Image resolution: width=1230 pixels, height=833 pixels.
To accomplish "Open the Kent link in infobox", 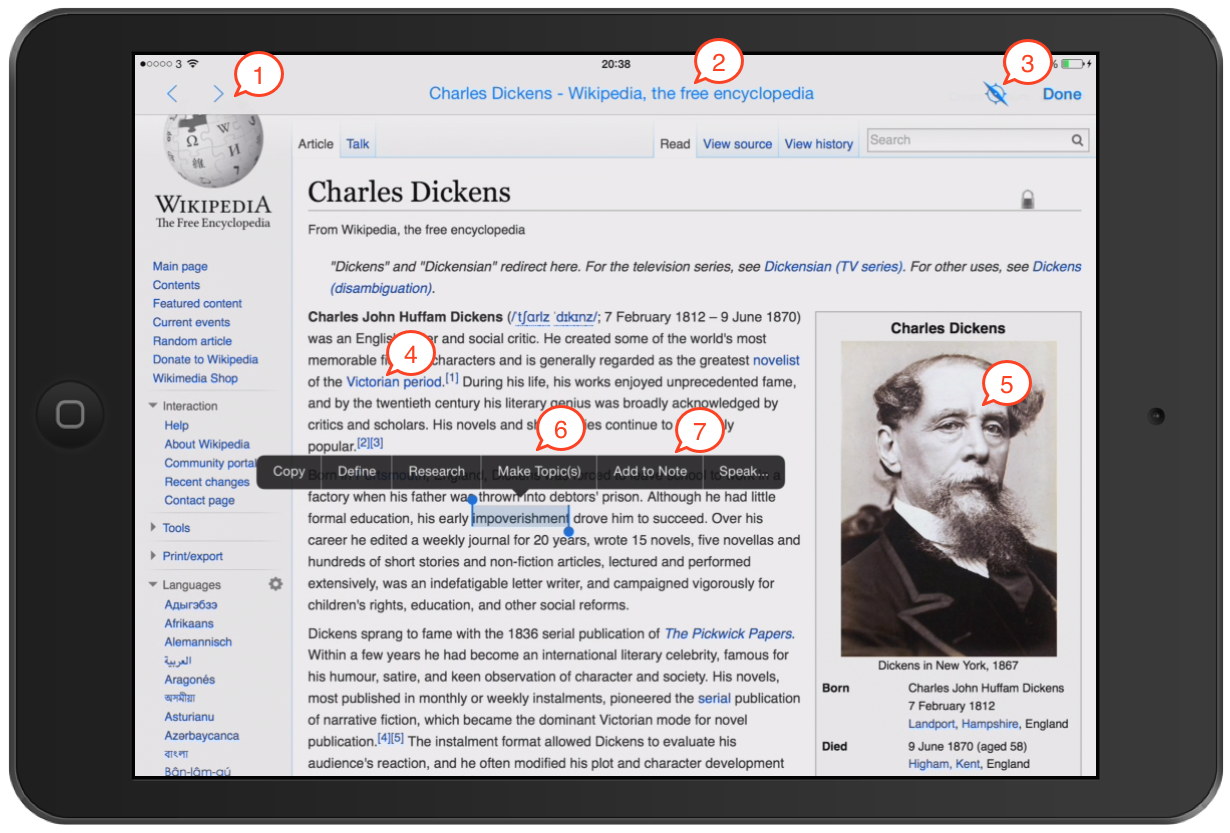I will (x=969, y=764).
